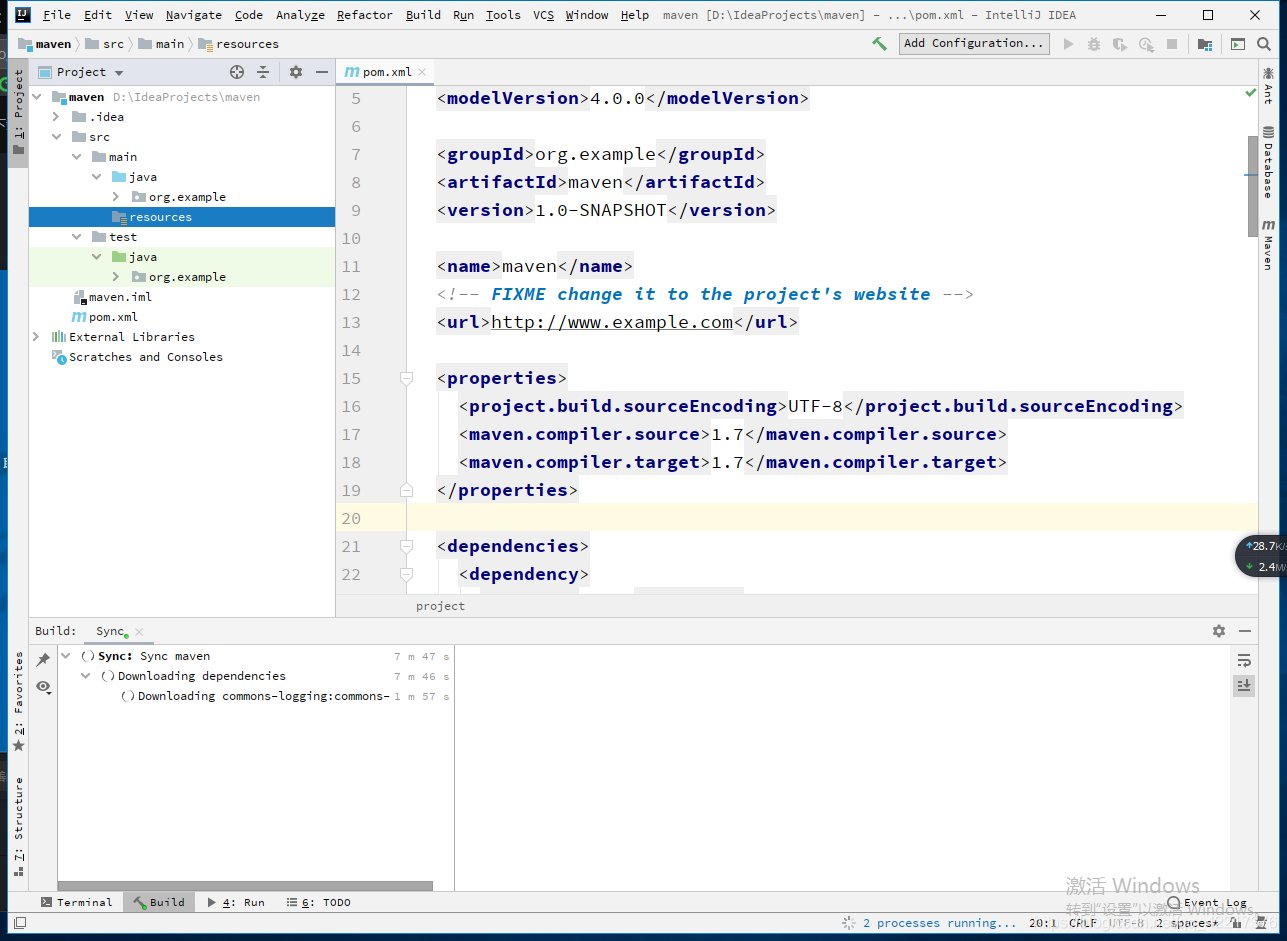The image size is (1287, 941).
Task: Click the background processes spinner in status bar
Action: coord(848,923)
